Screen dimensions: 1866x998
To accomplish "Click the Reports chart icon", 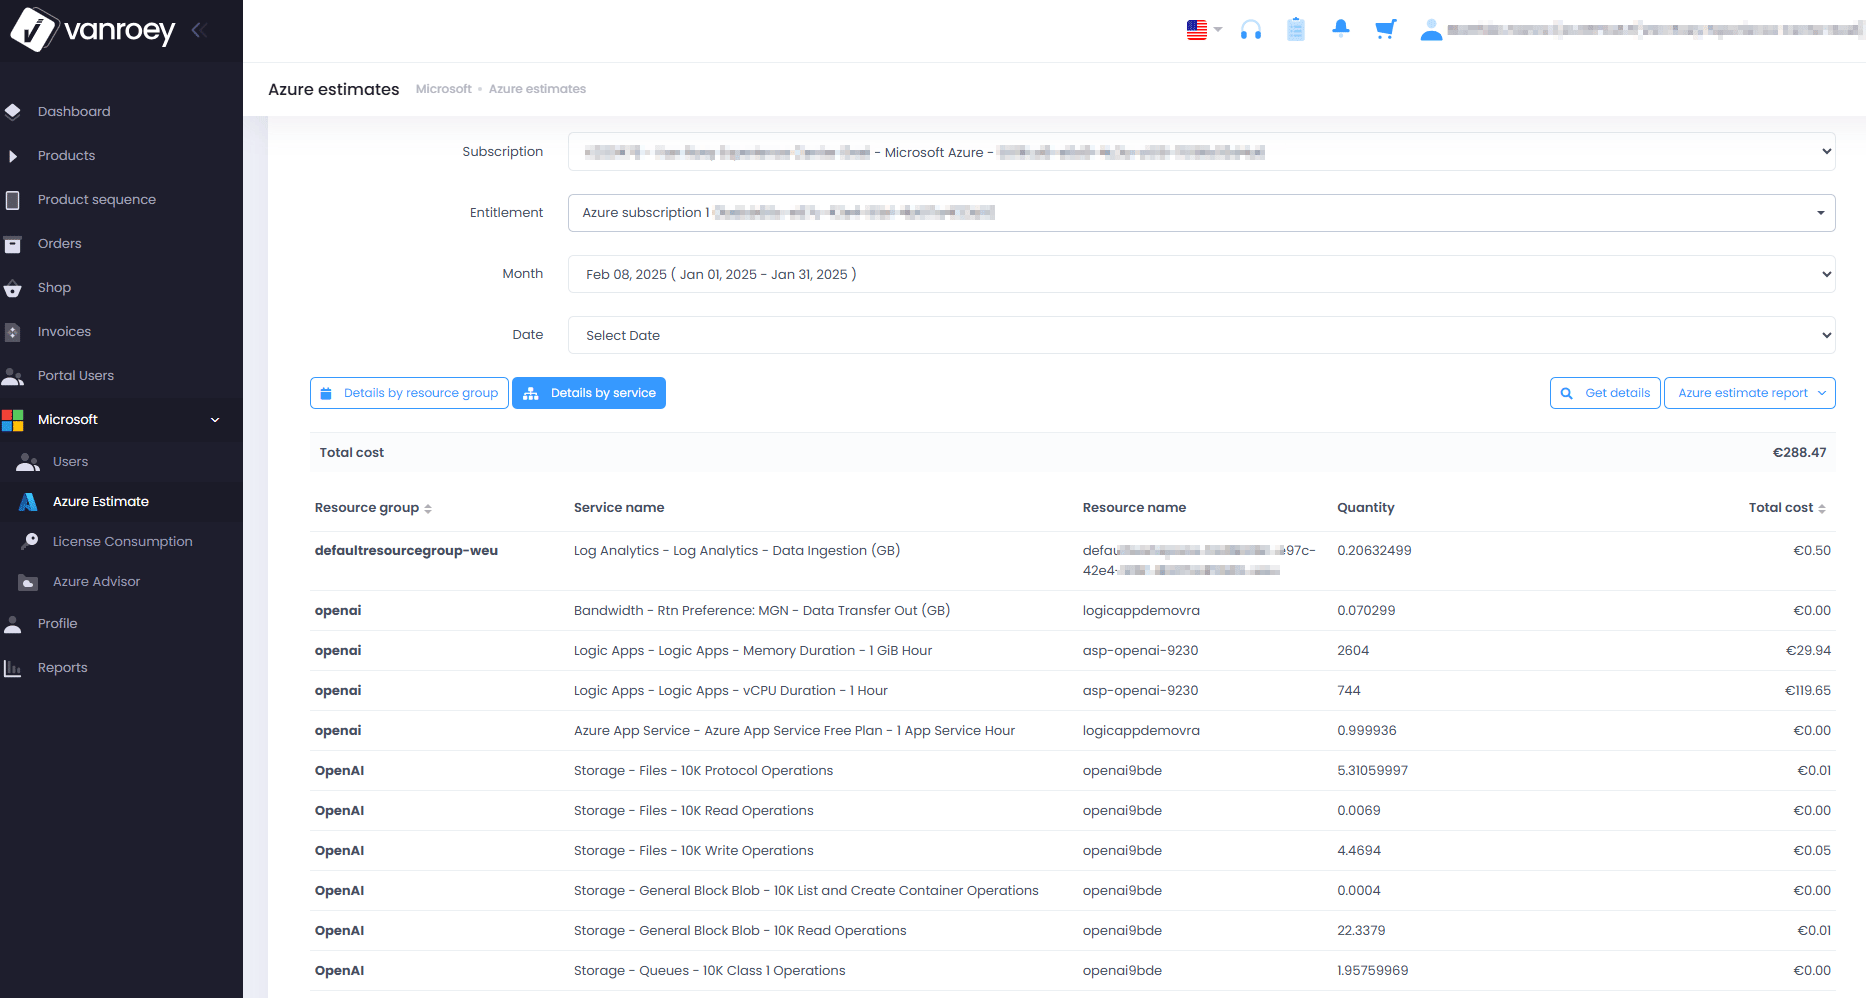I will [13, 668].
